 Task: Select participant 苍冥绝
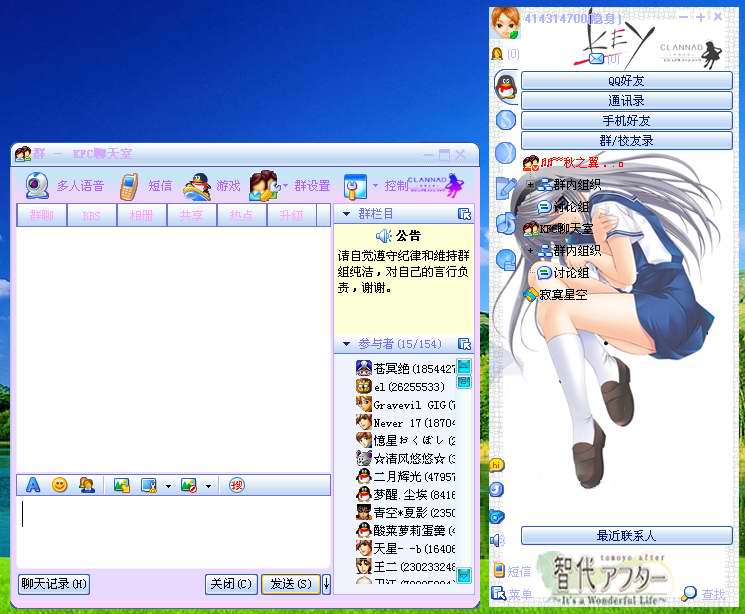click(x=406, y=368)
